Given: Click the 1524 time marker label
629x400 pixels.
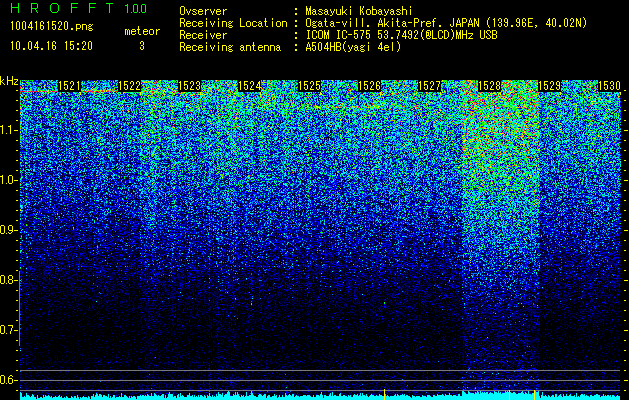Looking at the screenshot, I should [250, 86].
